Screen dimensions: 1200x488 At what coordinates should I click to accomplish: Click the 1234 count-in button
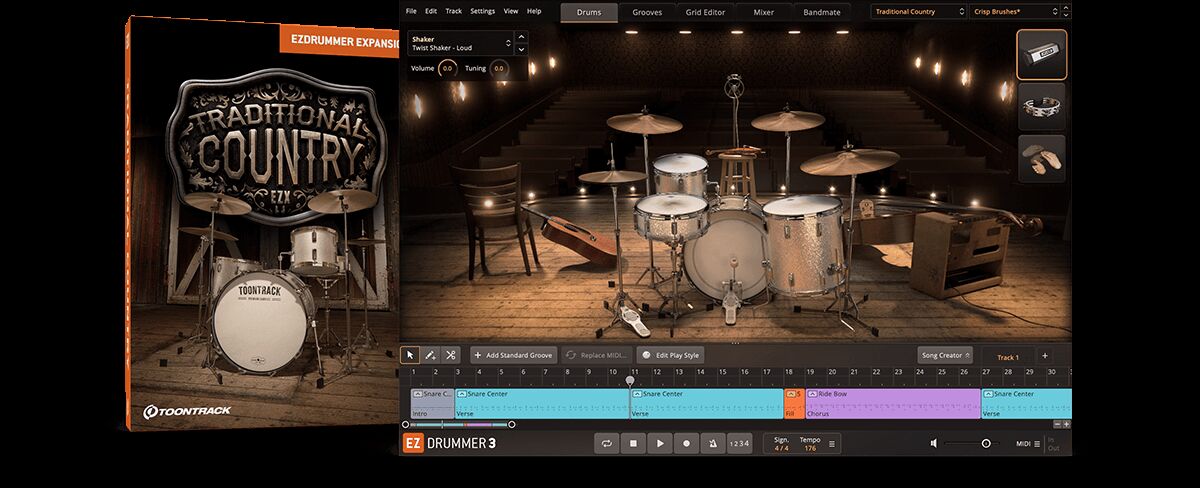coord(738,443)
